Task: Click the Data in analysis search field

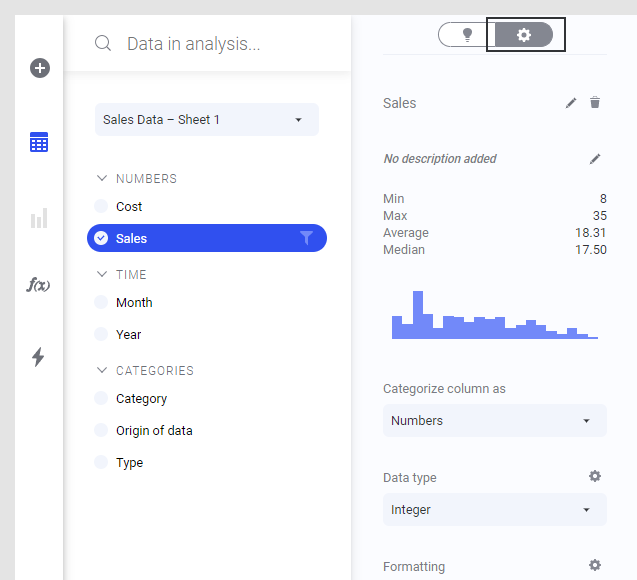Action: 220,44
